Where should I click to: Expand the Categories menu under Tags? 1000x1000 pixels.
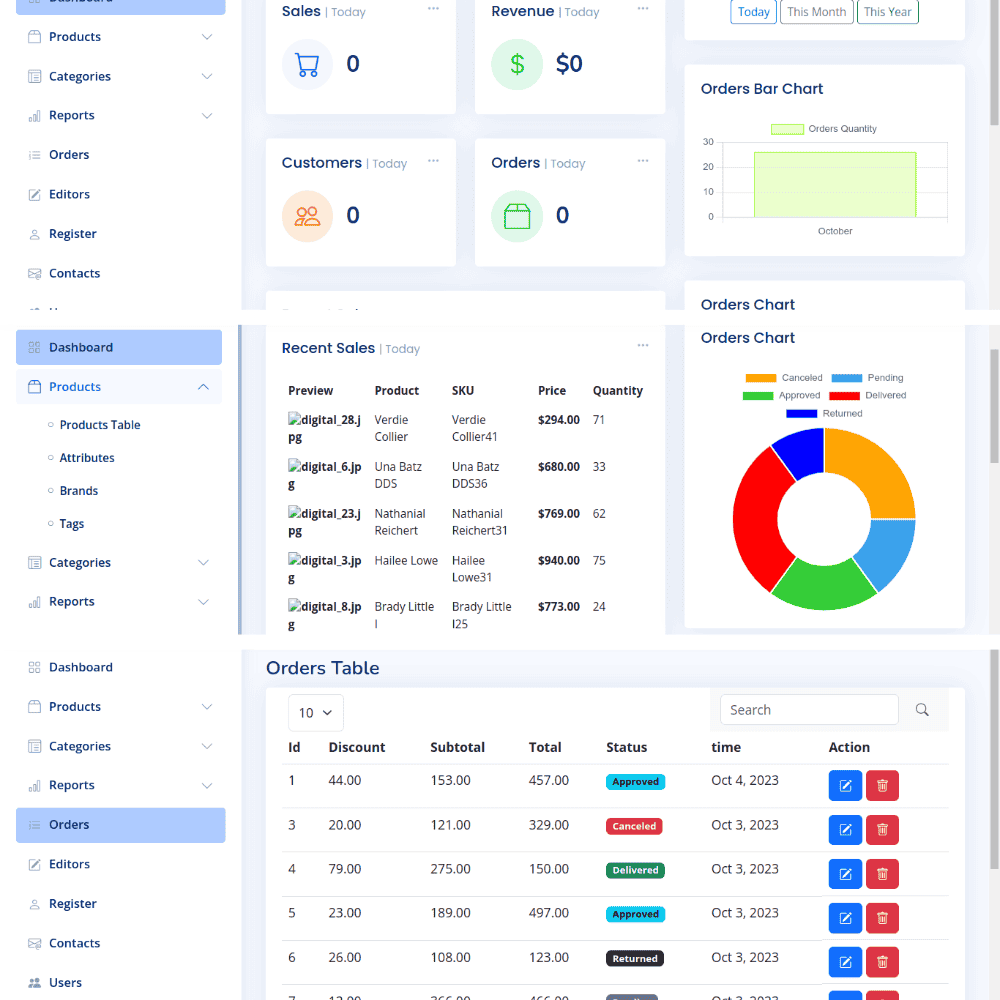[x=119, y=563]
